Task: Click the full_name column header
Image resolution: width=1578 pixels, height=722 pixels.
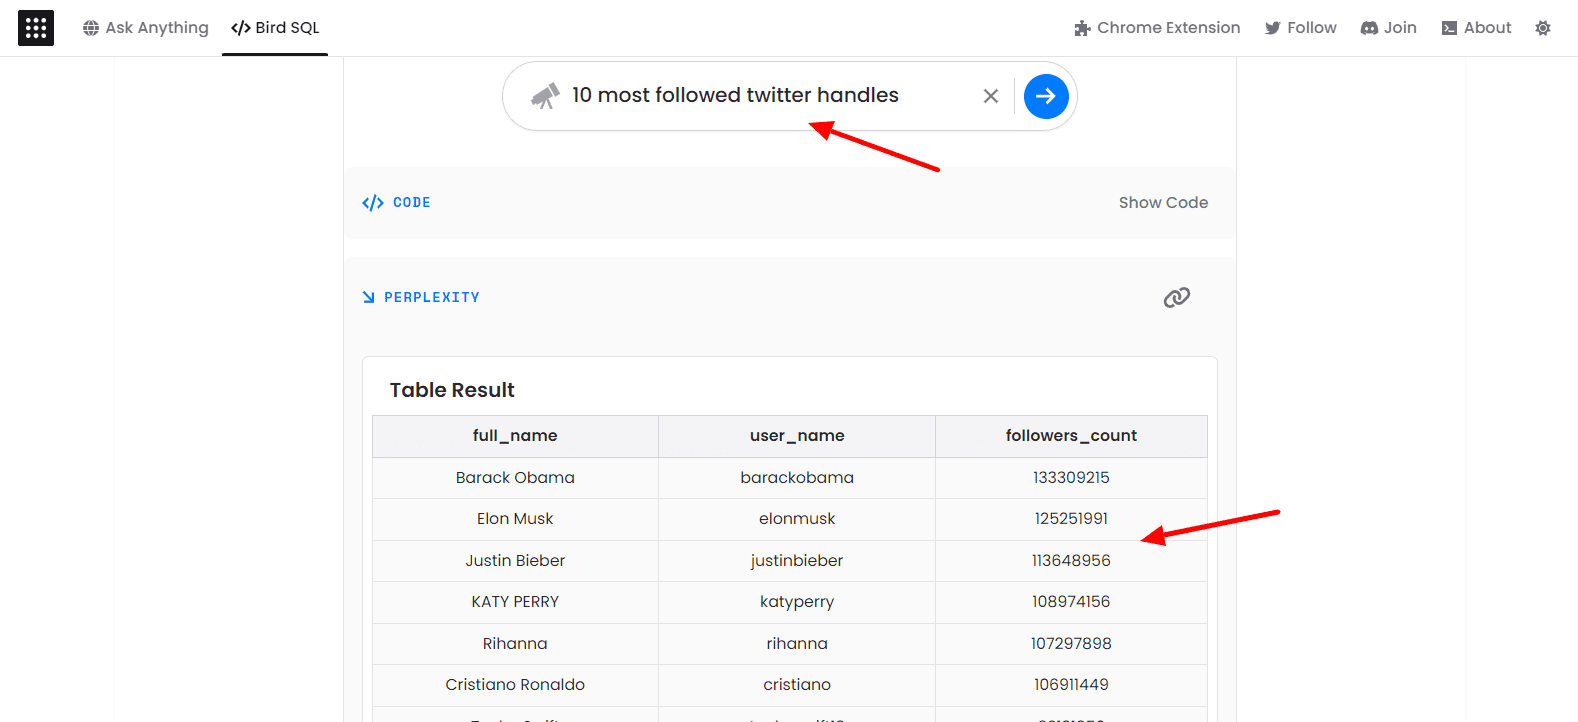Action: (x=515, y=436)
